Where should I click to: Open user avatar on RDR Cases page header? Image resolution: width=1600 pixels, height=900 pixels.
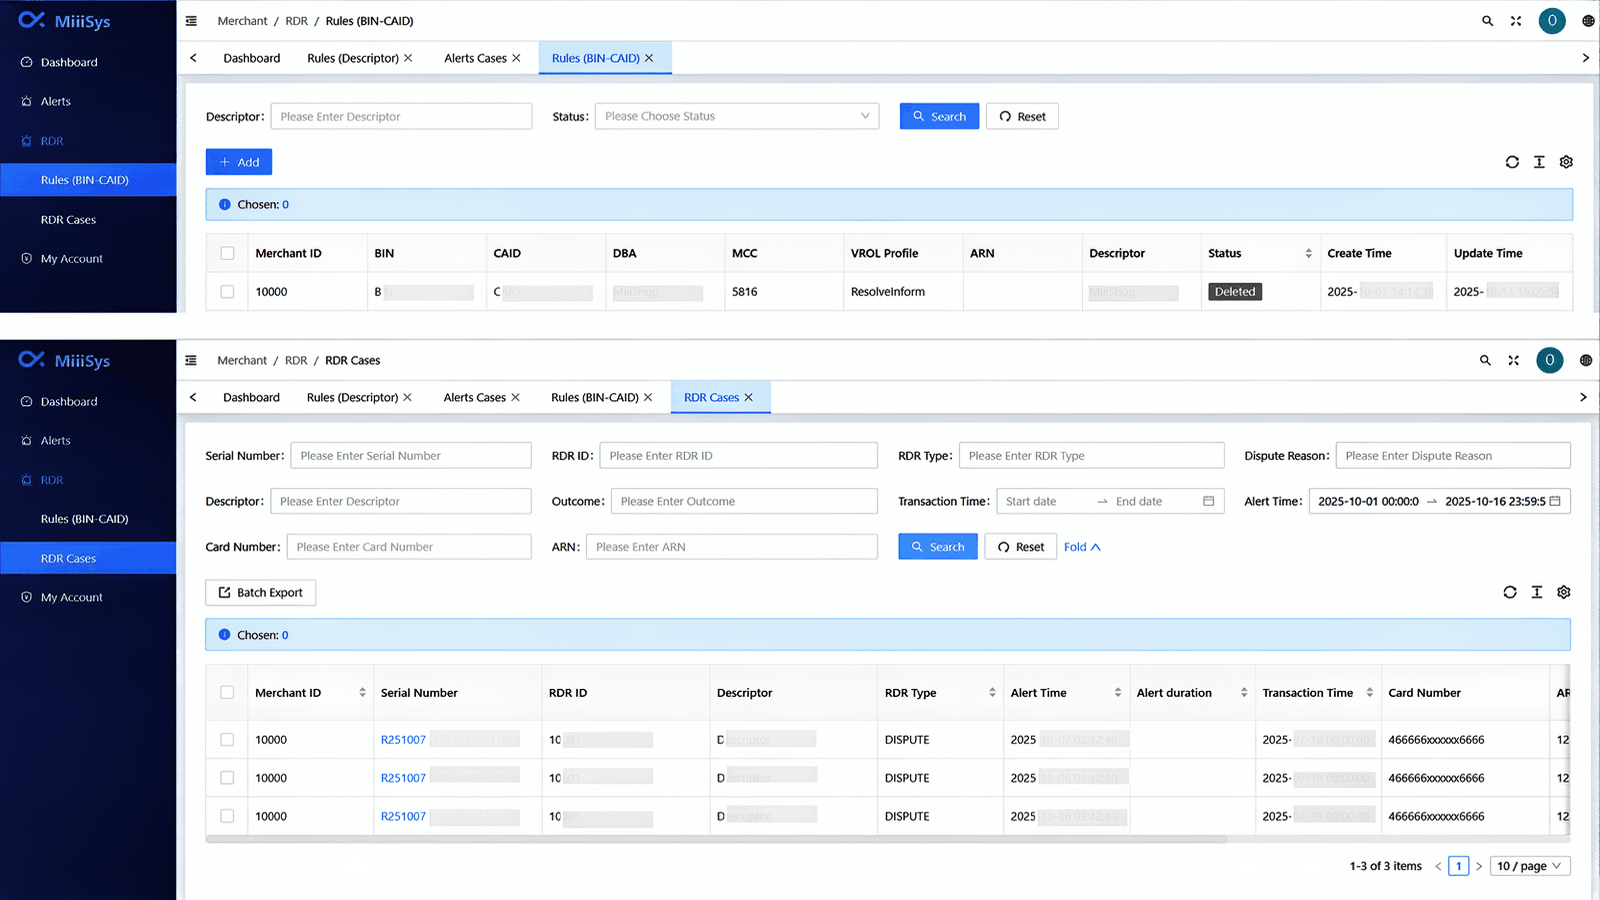[1550, 360]
